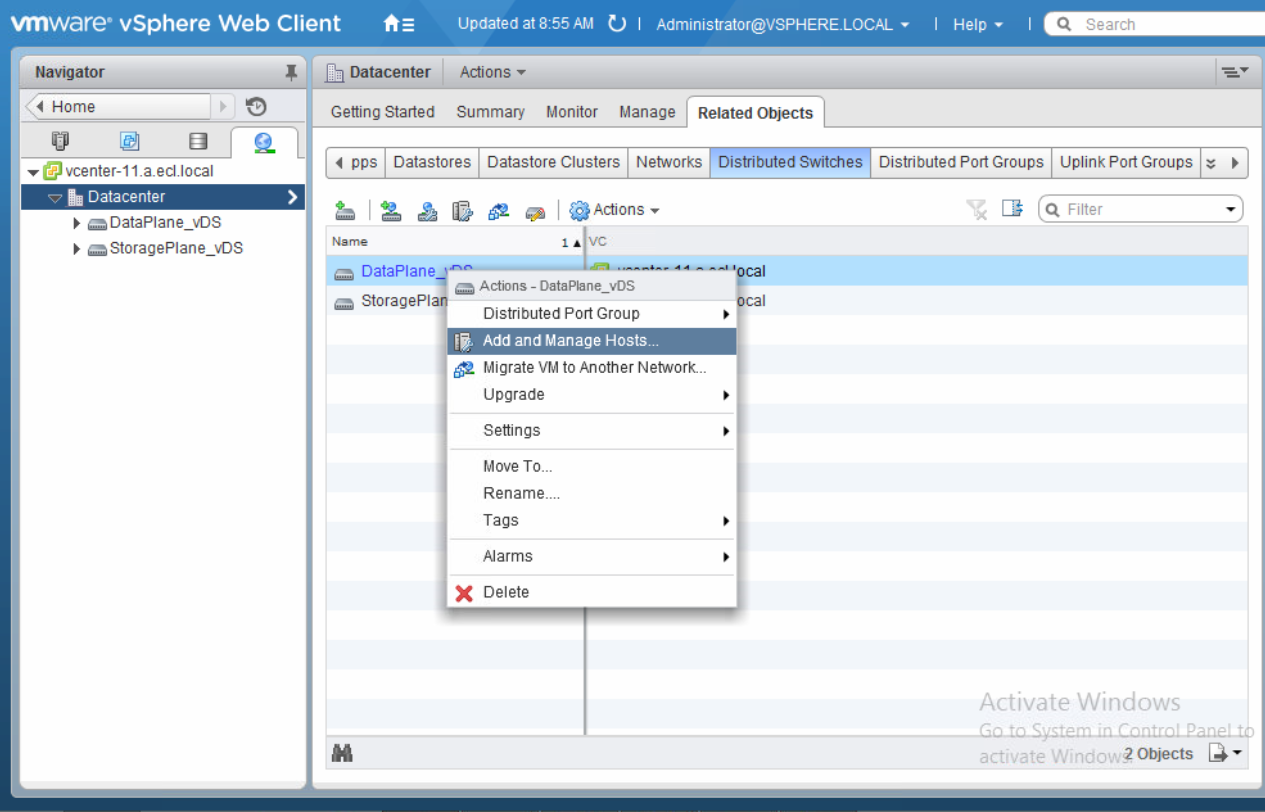Click the vSphere home menu icon
1265x812 pixels.
click(x=399, y=24)
